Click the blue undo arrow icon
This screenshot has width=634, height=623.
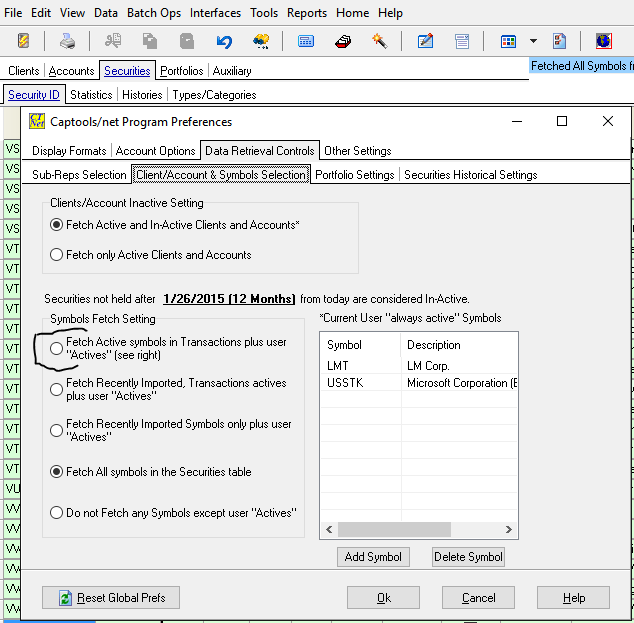tap(224, 41)
